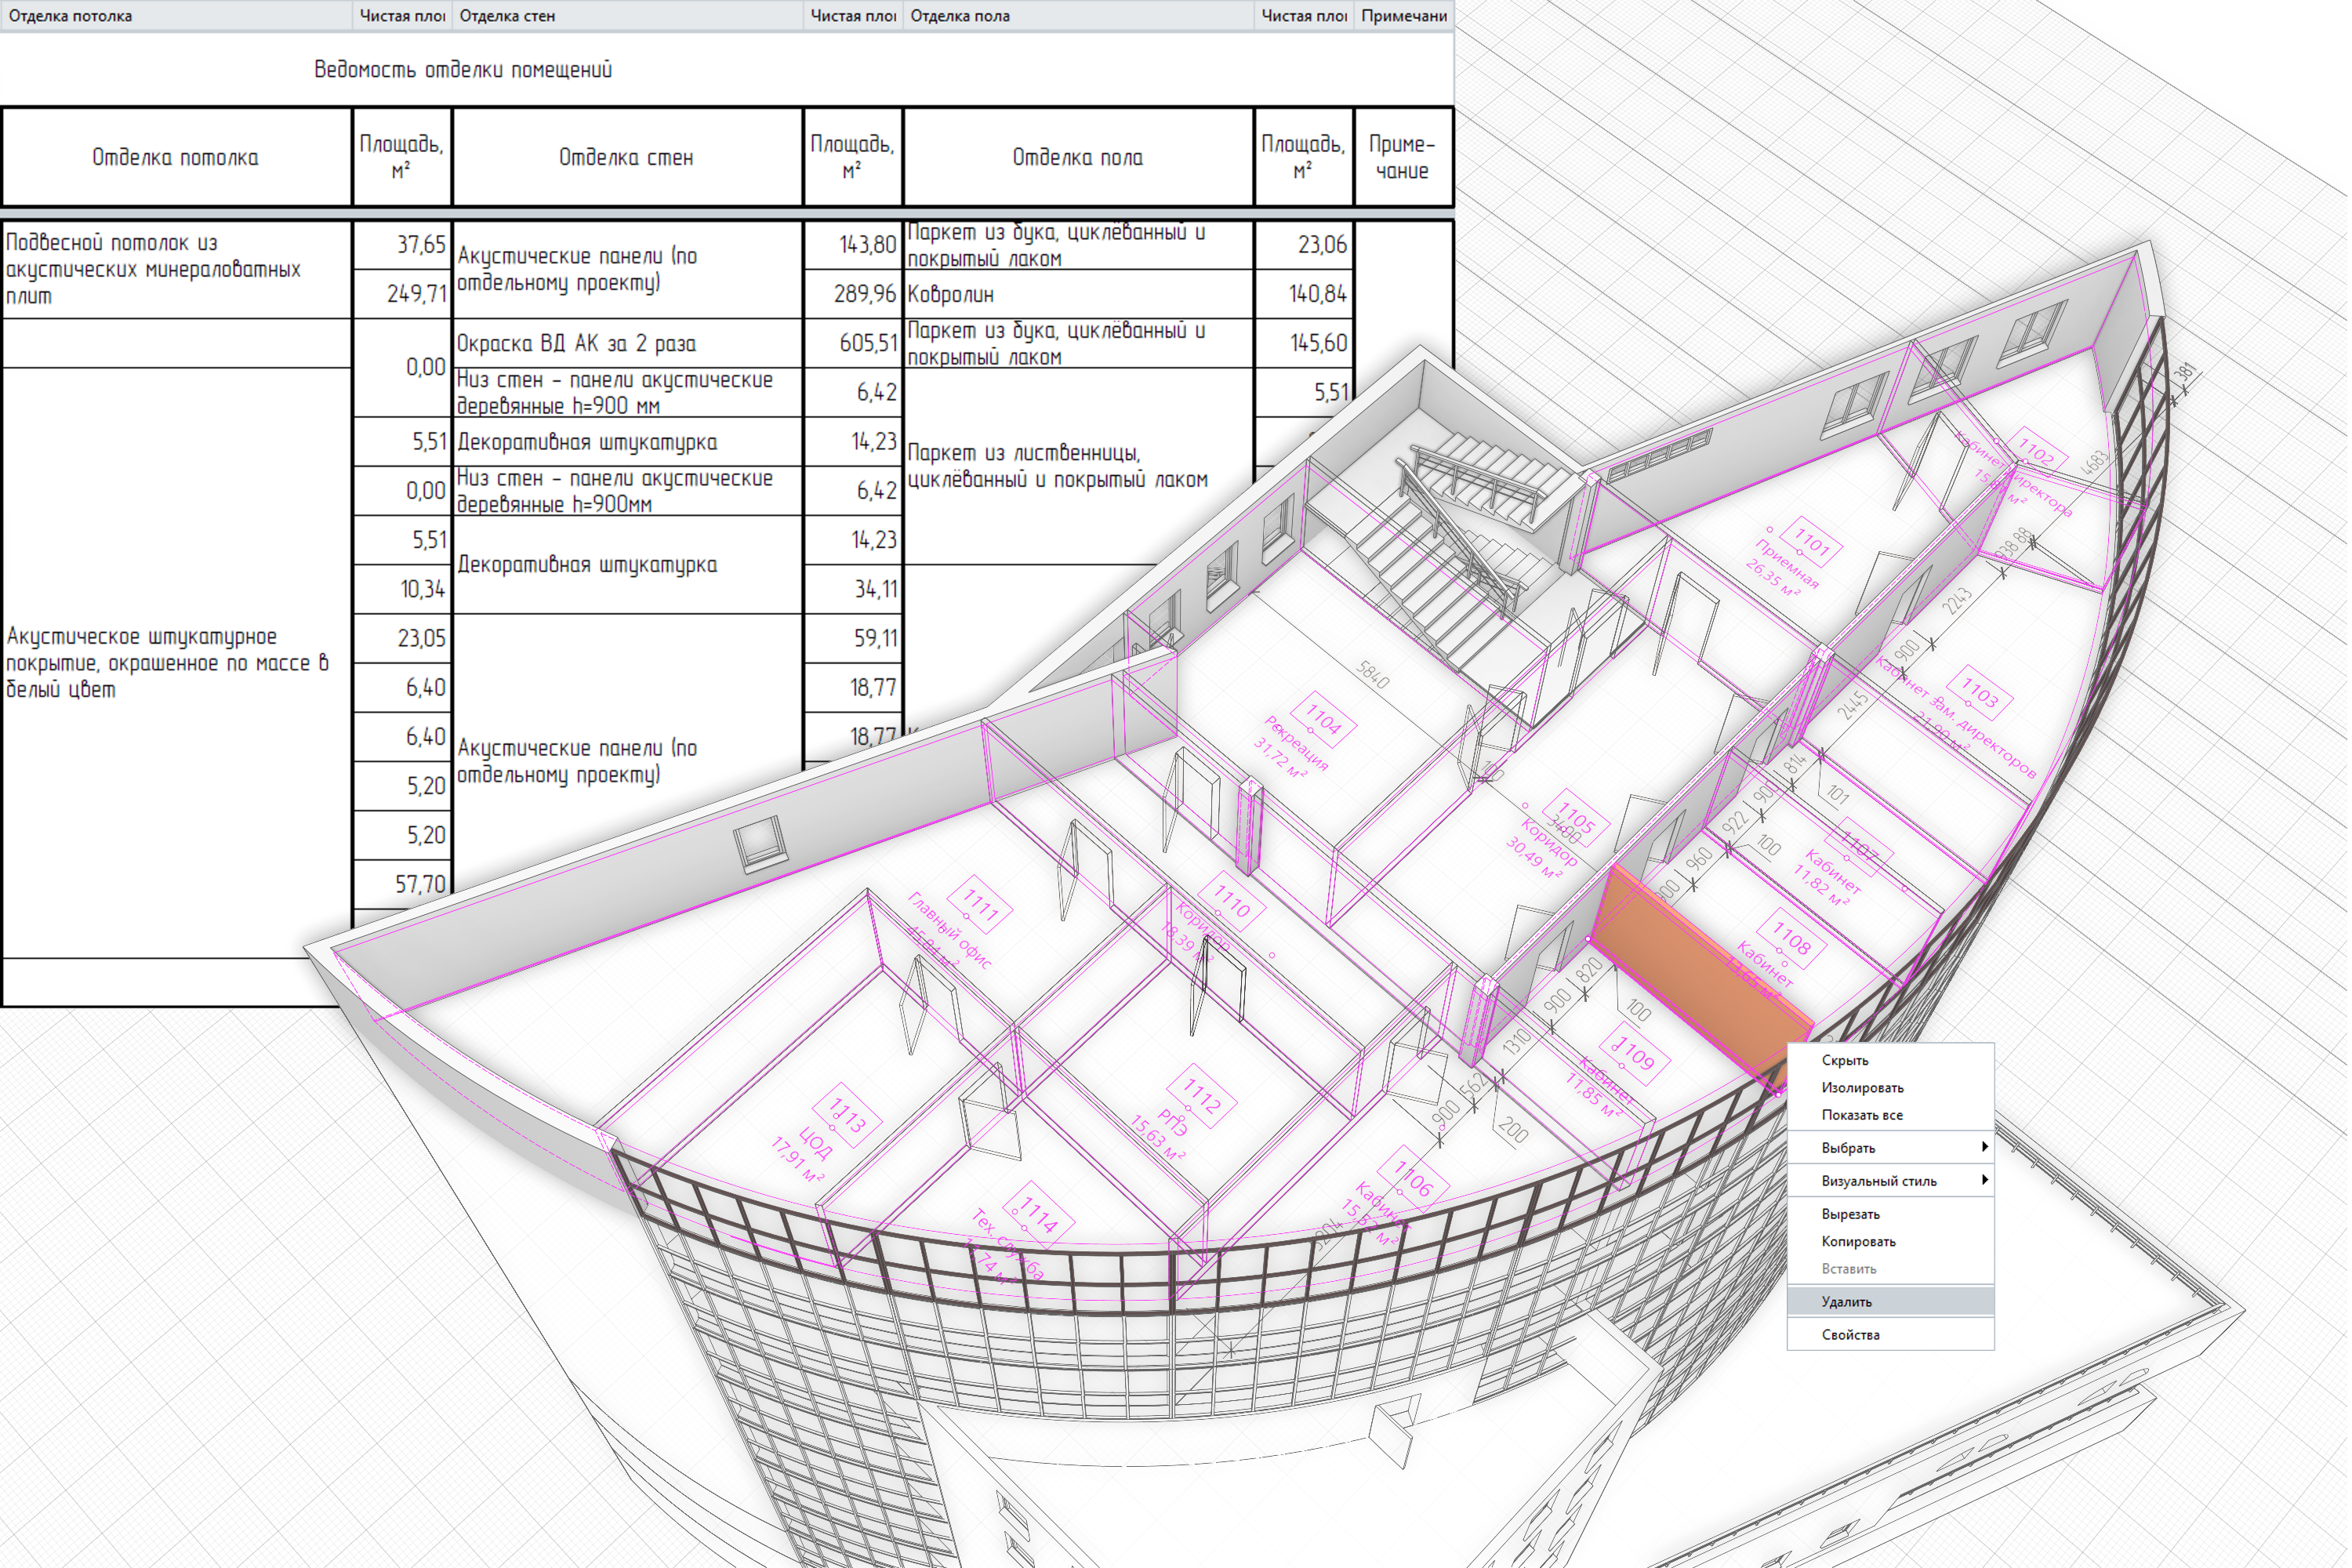Select the cell Подвесной потолок из акустических минераловатных плит
This screenshot has height=1568, width=2352.
[x=177, y=270]
